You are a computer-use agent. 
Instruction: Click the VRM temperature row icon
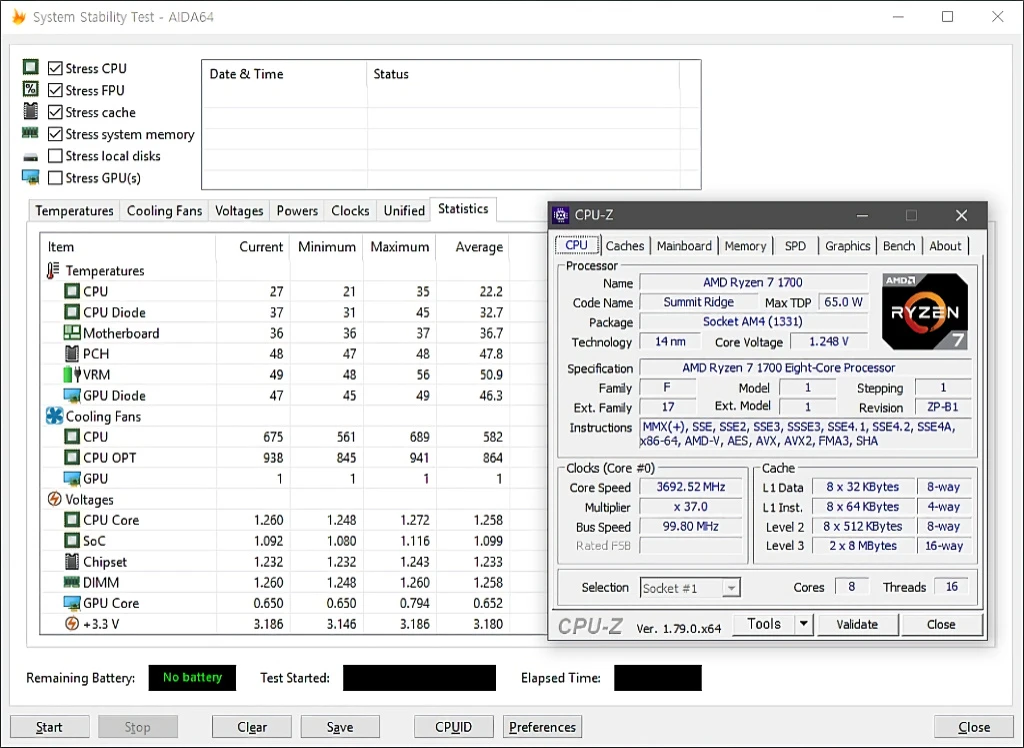pos(72,374)
